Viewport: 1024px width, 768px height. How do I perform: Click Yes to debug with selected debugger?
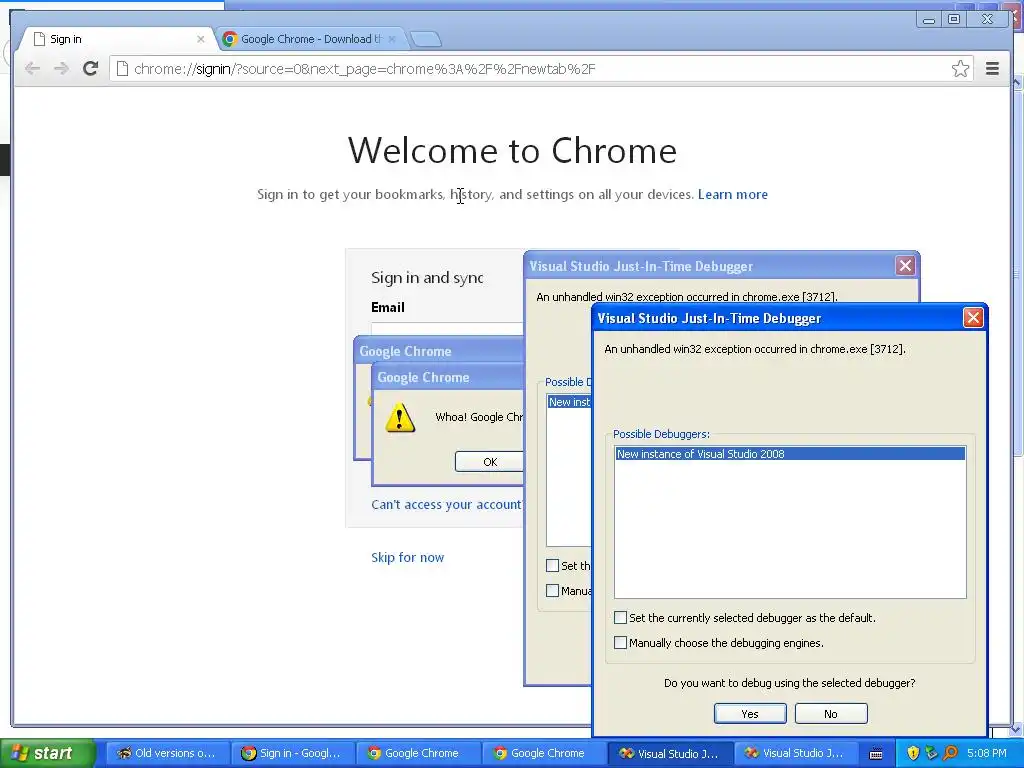coord(750,714)
